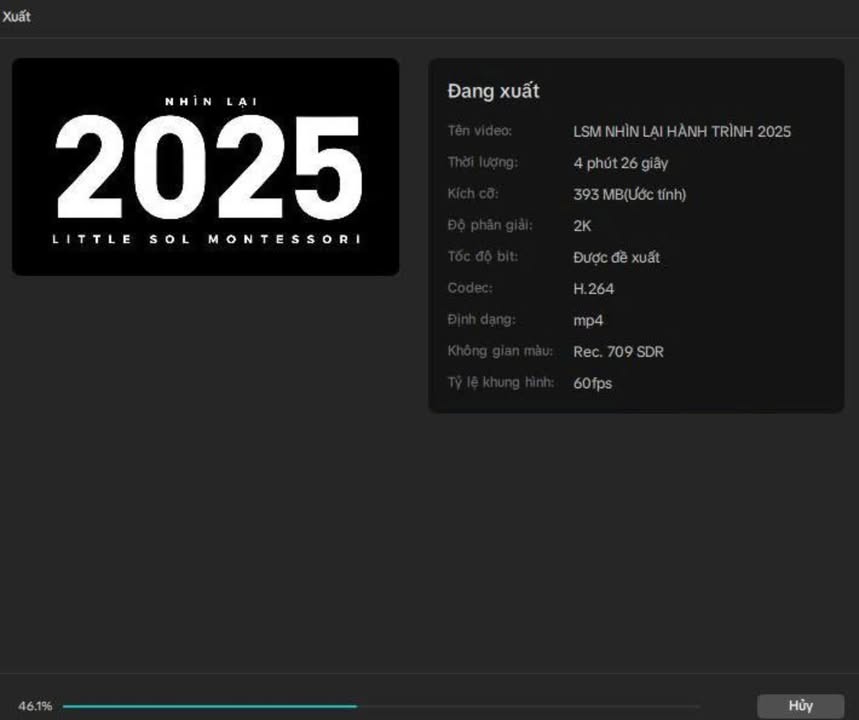Screen dimensions: 859x720
Task: Click the Đang xuất heading
Action: [493, 91]
